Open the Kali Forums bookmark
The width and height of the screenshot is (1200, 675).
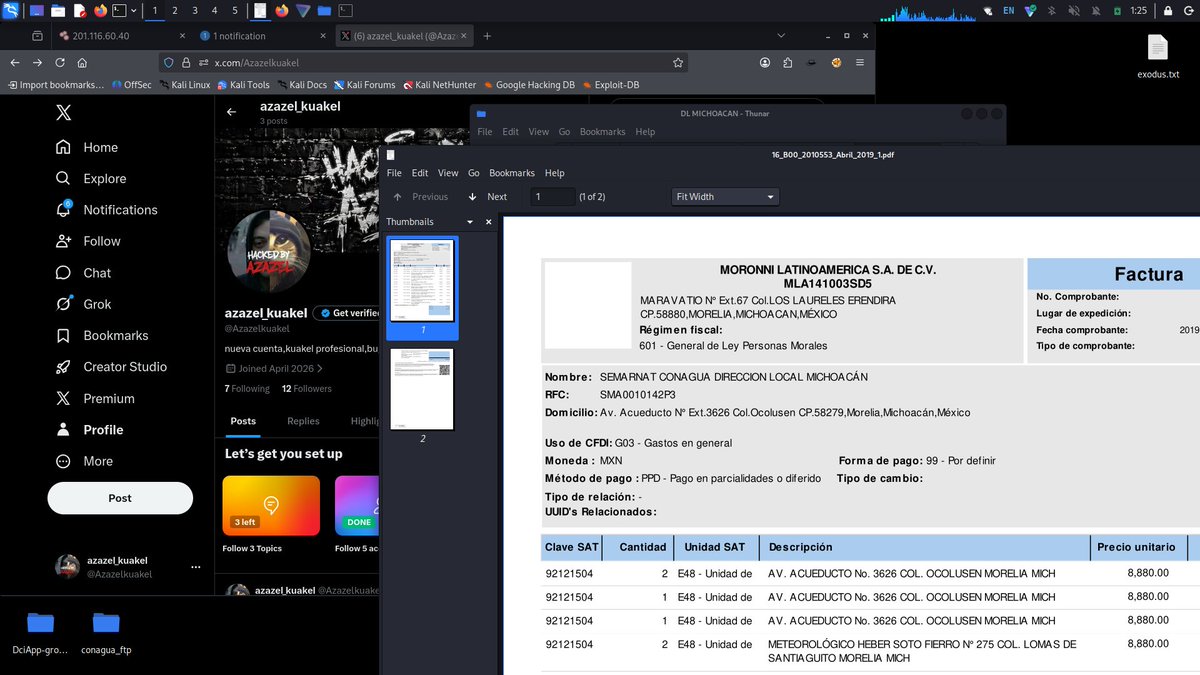point(364,85)
